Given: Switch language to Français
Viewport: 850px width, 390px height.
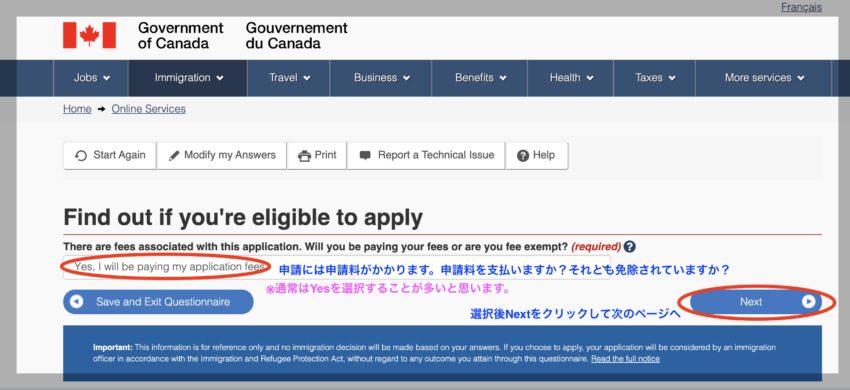Looking at the screenshot, I should pyautogui.click(x=801, y=7).
